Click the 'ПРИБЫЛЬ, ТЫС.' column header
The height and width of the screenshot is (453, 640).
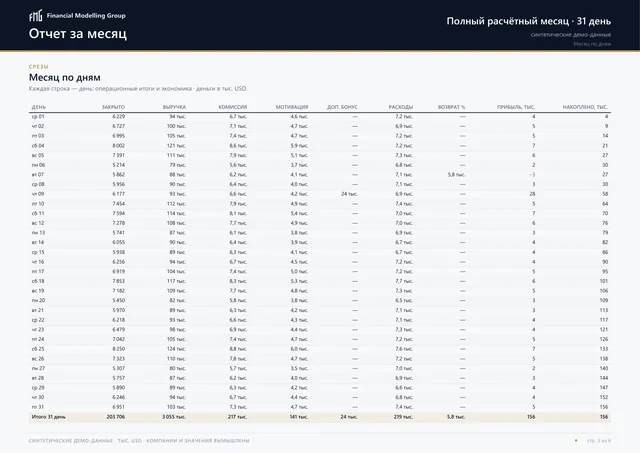(516, 107)
